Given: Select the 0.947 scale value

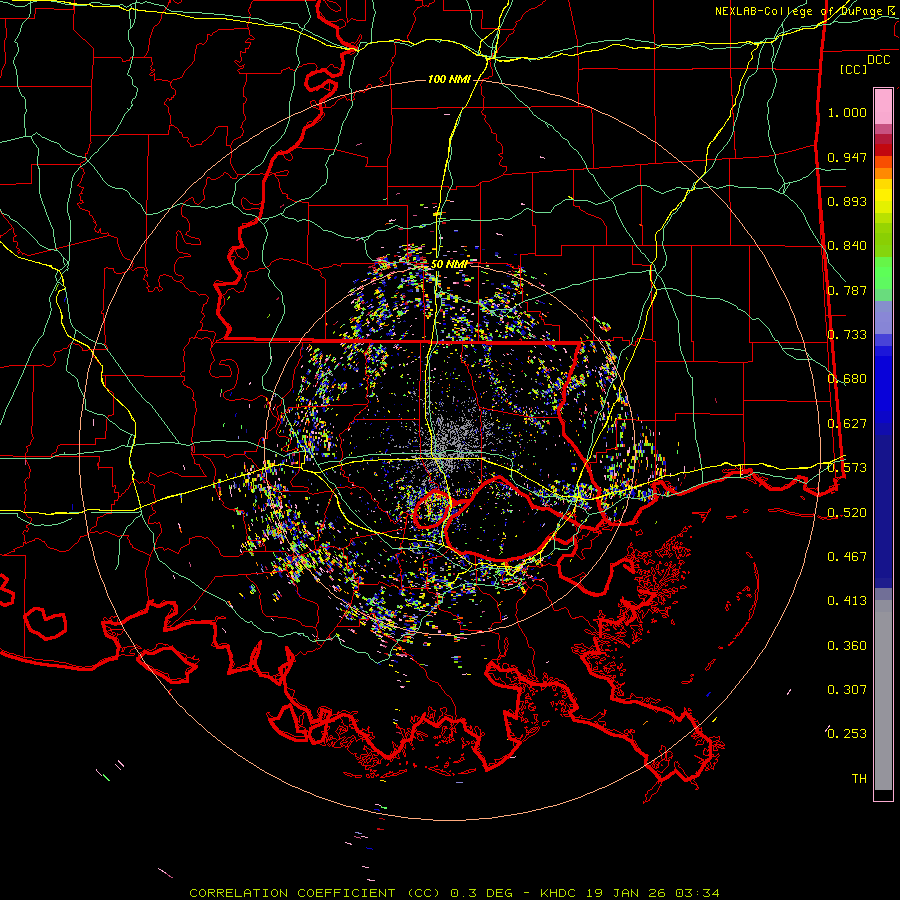Looking at the screenshot, I should pos(847,157).
